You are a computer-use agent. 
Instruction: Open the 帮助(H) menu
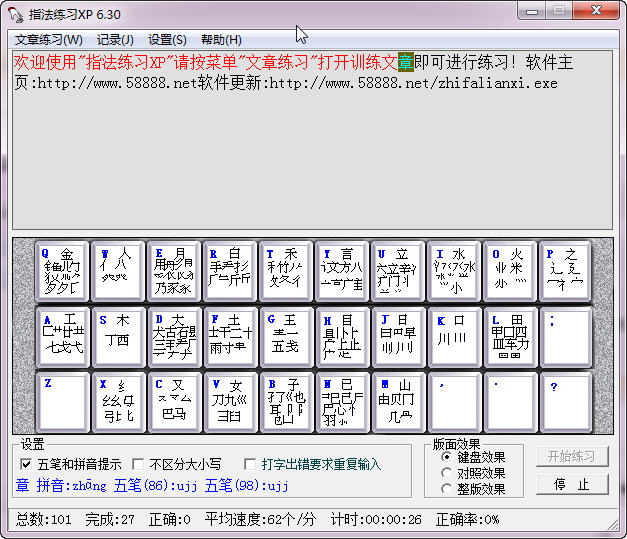[222, 40]
